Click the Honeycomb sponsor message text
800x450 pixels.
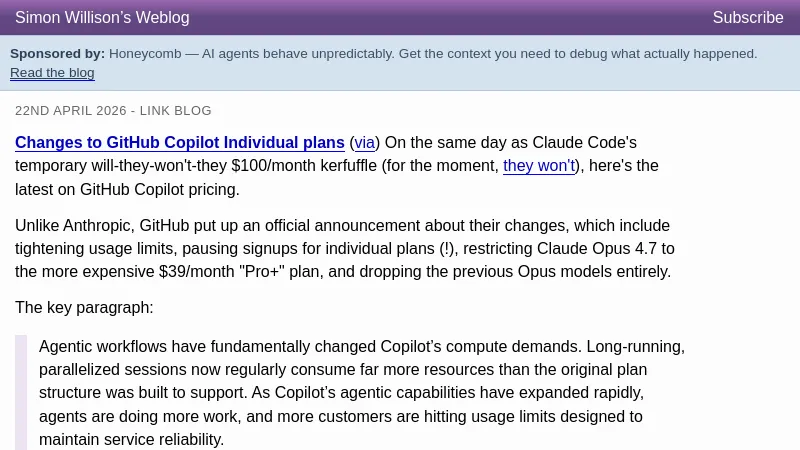(x=432, y=54)
